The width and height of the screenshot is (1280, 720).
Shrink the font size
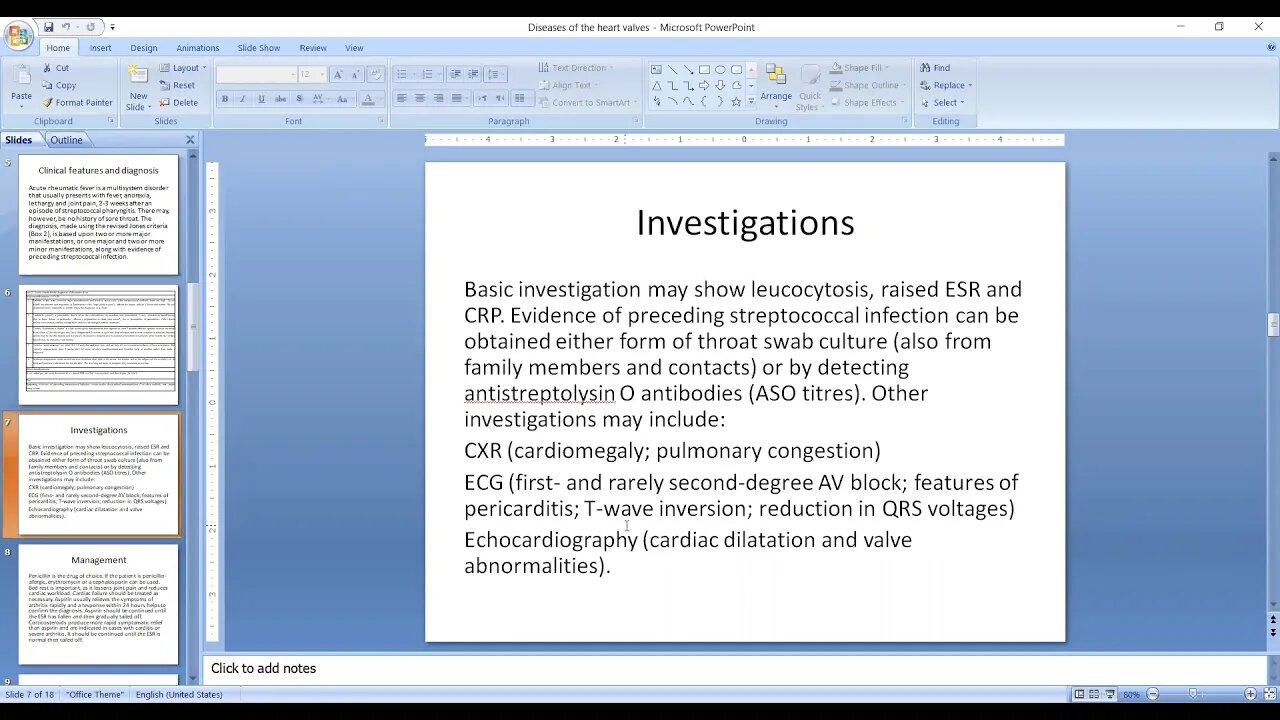pyautogui.click(x=356, y=74)
